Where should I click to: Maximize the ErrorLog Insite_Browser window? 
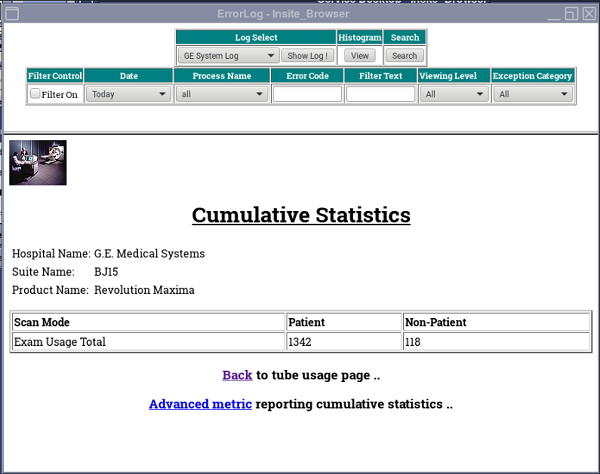(x=571, y=14)
